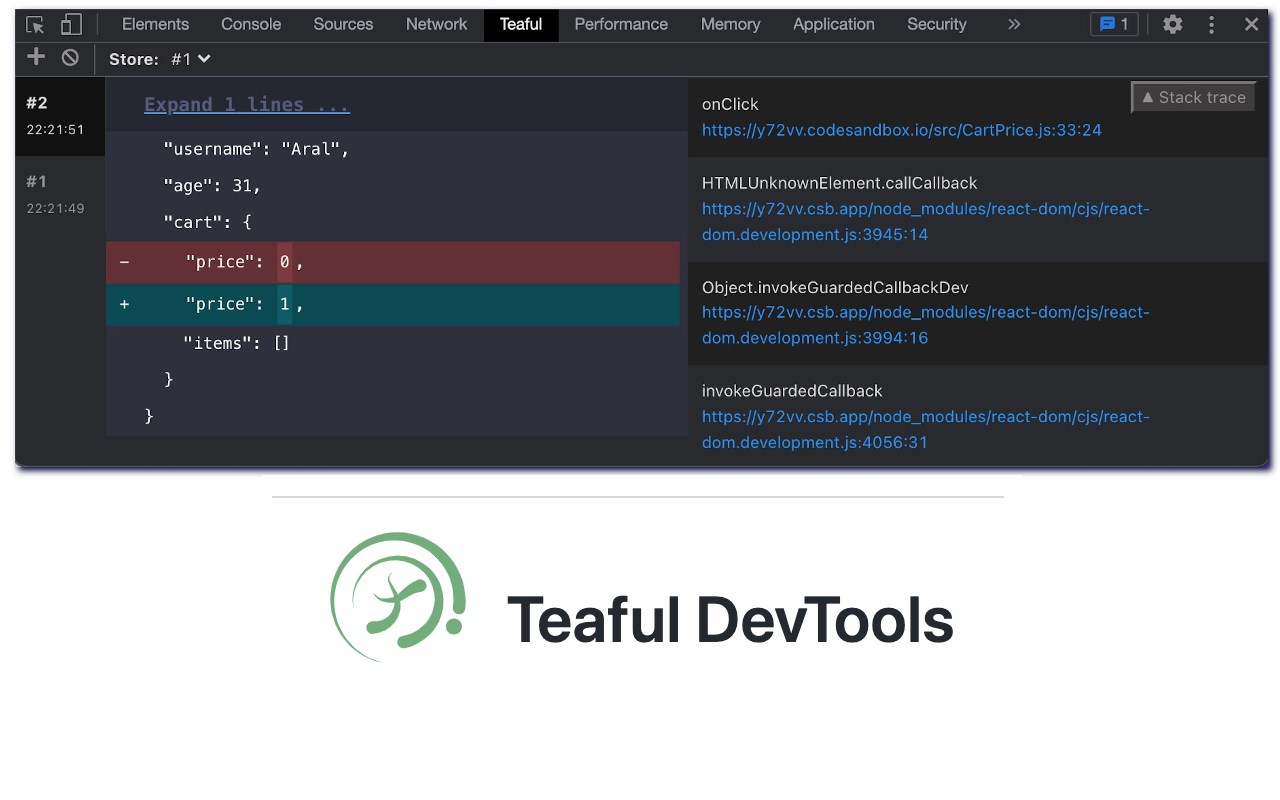
Task: Click the plus icon beside Store
Action: (36, 57)
